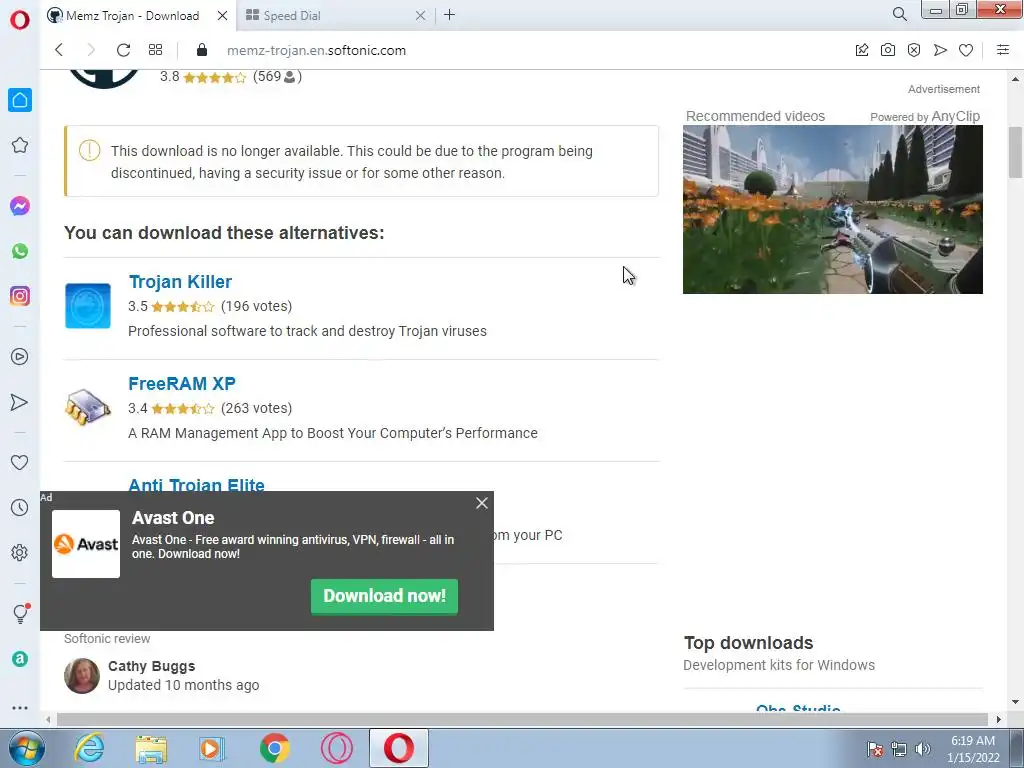Open the Windows Start menu
Image resolution: width=1024 pixels, height=768 pixels.
pos(25,748)
